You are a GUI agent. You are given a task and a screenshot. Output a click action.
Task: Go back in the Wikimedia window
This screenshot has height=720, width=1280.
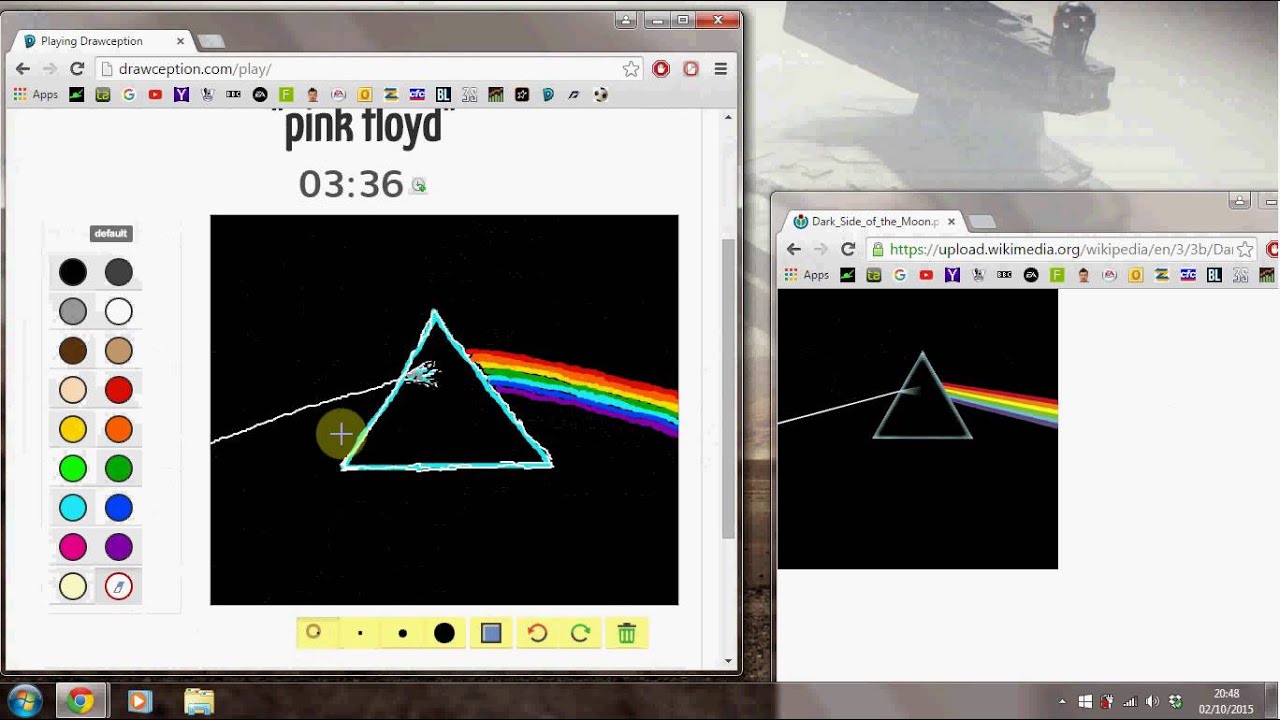(x=794, y=249)
